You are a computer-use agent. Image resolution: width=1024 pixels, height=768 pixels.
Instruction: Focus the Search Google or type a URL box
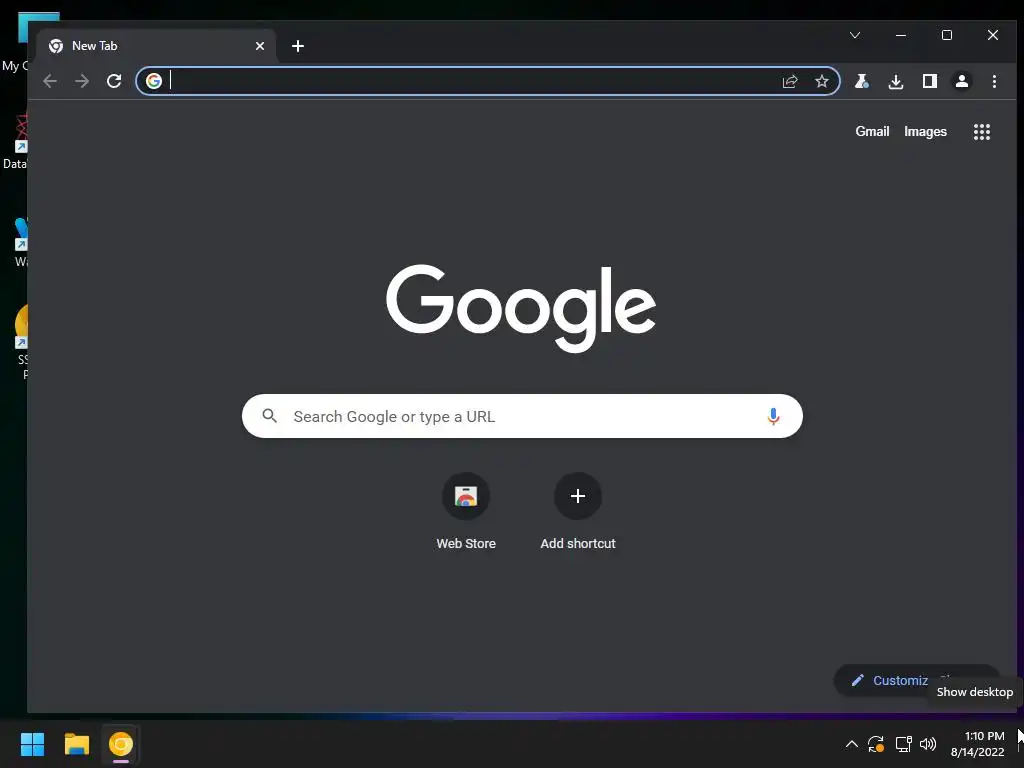coord(522,416)
